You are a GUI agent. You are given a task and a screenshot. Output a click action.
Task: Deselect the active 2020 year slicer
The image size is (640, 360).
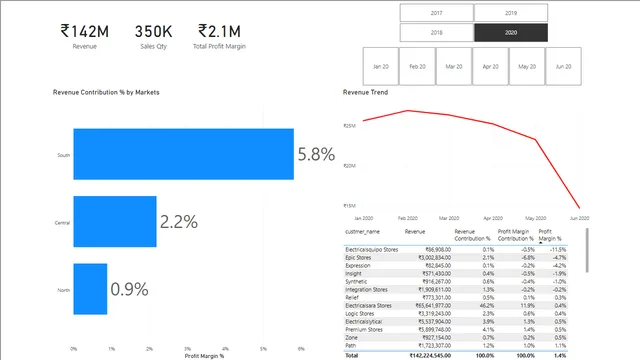[x=511, y=33]
